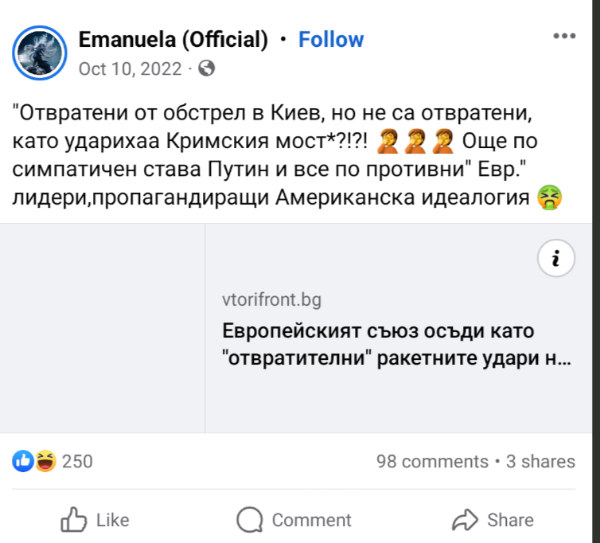Open the Европейският съюз осъди article headline
The width and height of the screenshot is (600, 543).
(x=396, y=343)
